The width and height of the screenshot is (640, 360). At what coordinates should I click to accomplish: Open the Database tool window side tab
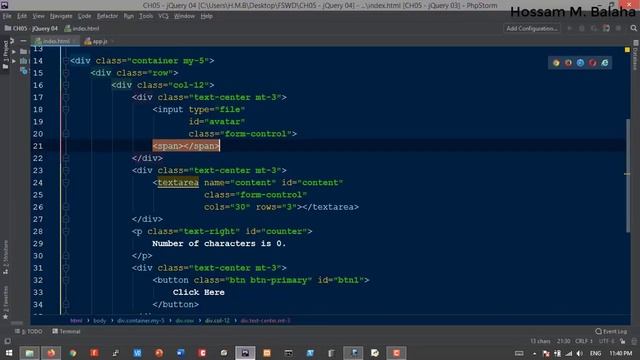(x=636, y=55)
